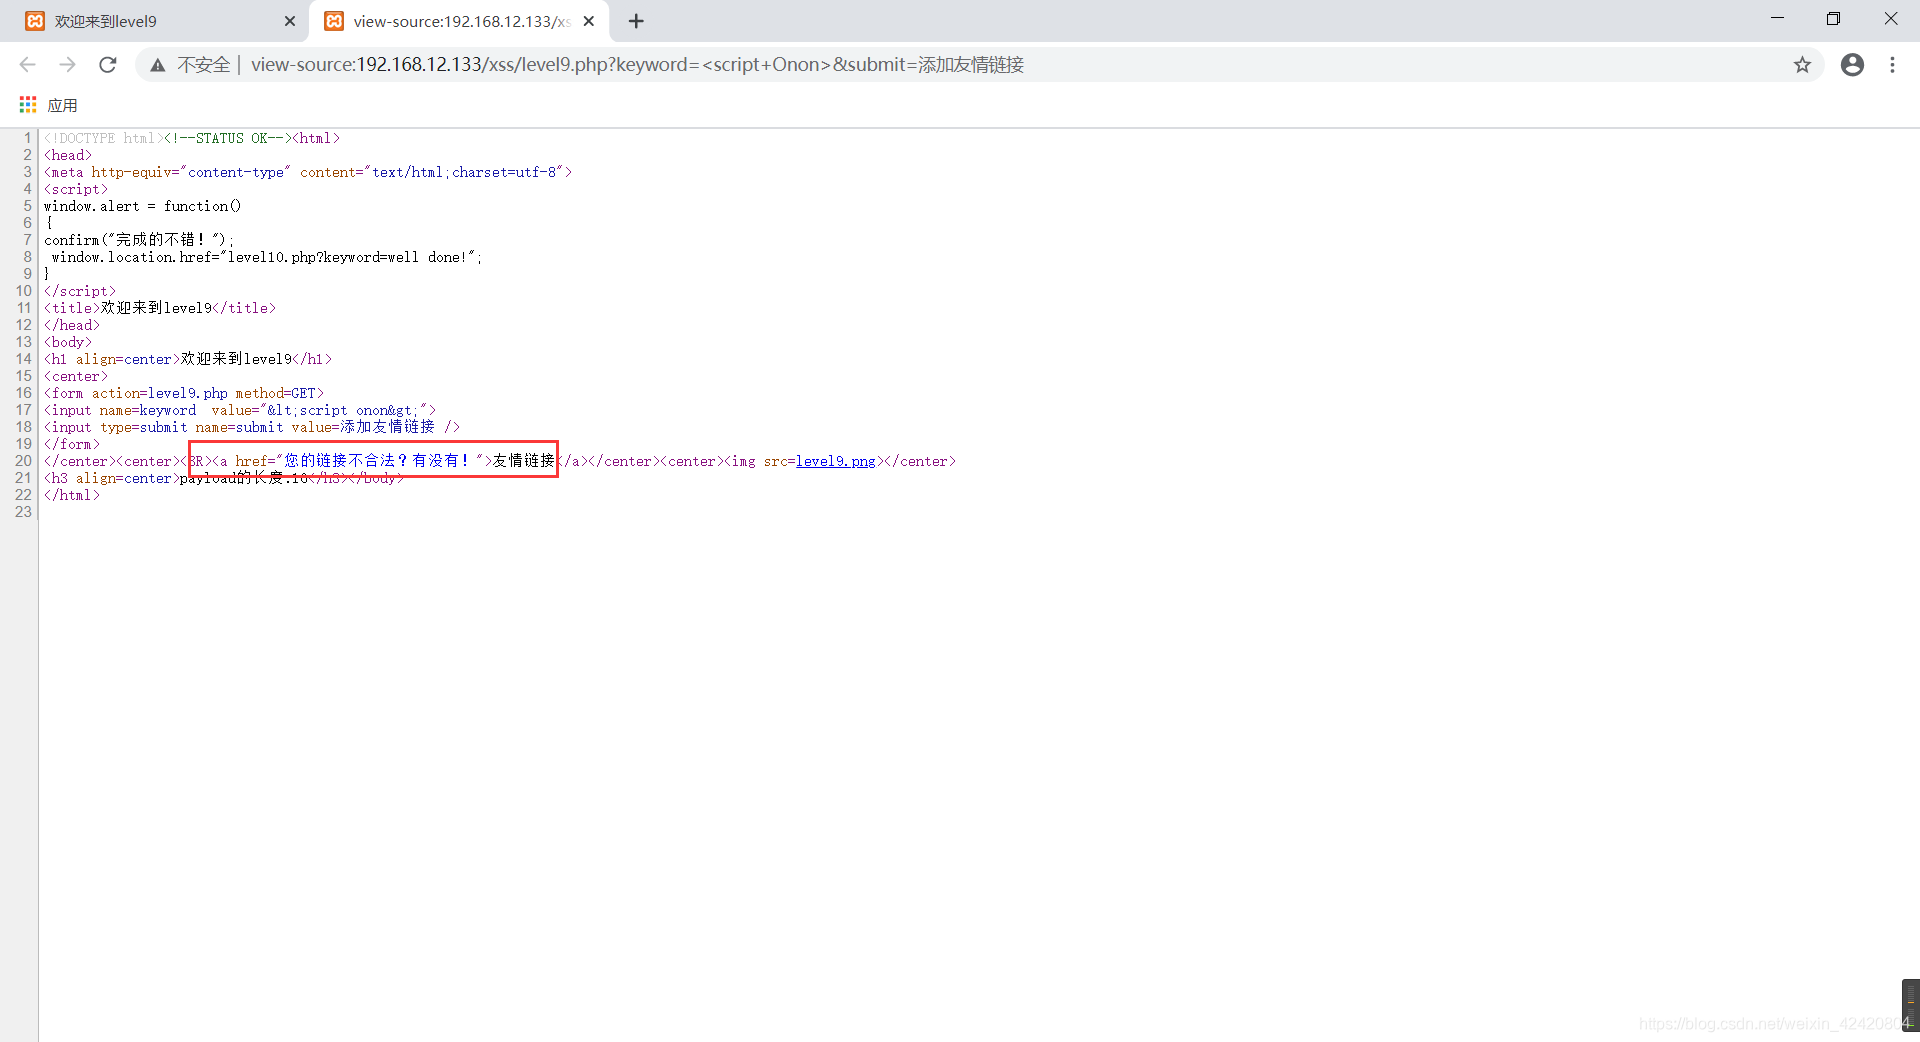Close the browser window

point(1890,19)
